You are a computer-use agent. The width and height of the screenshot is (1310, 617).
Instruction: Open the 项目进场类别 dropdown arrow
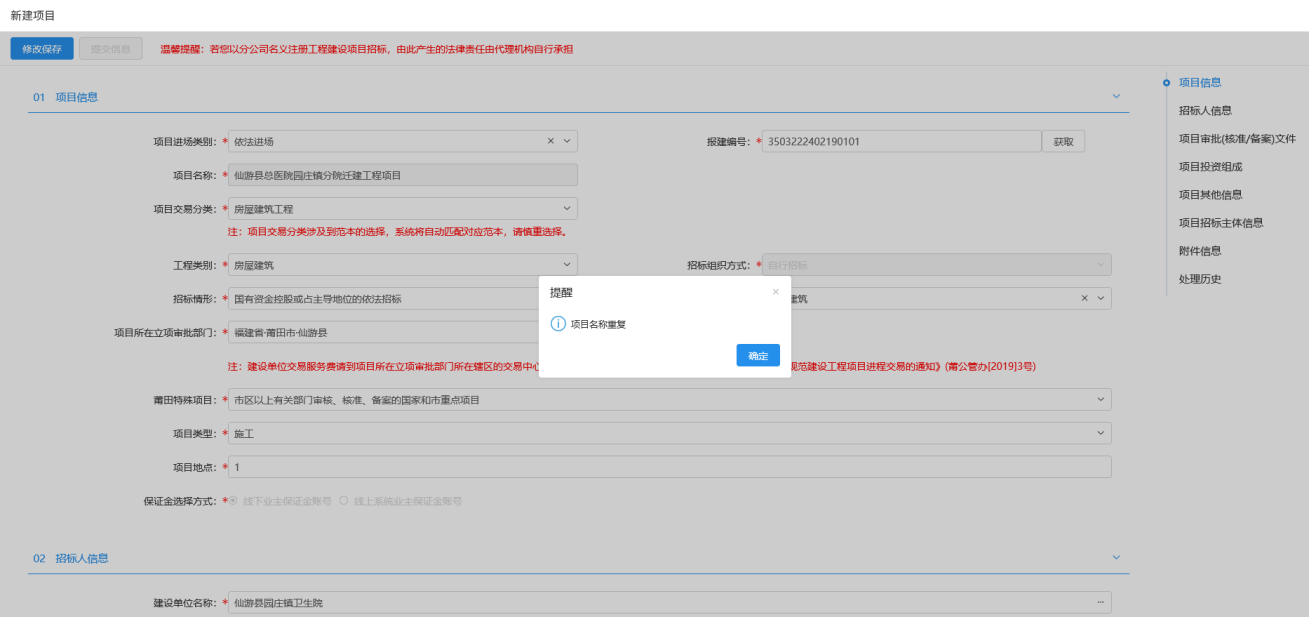pos(566,142)
